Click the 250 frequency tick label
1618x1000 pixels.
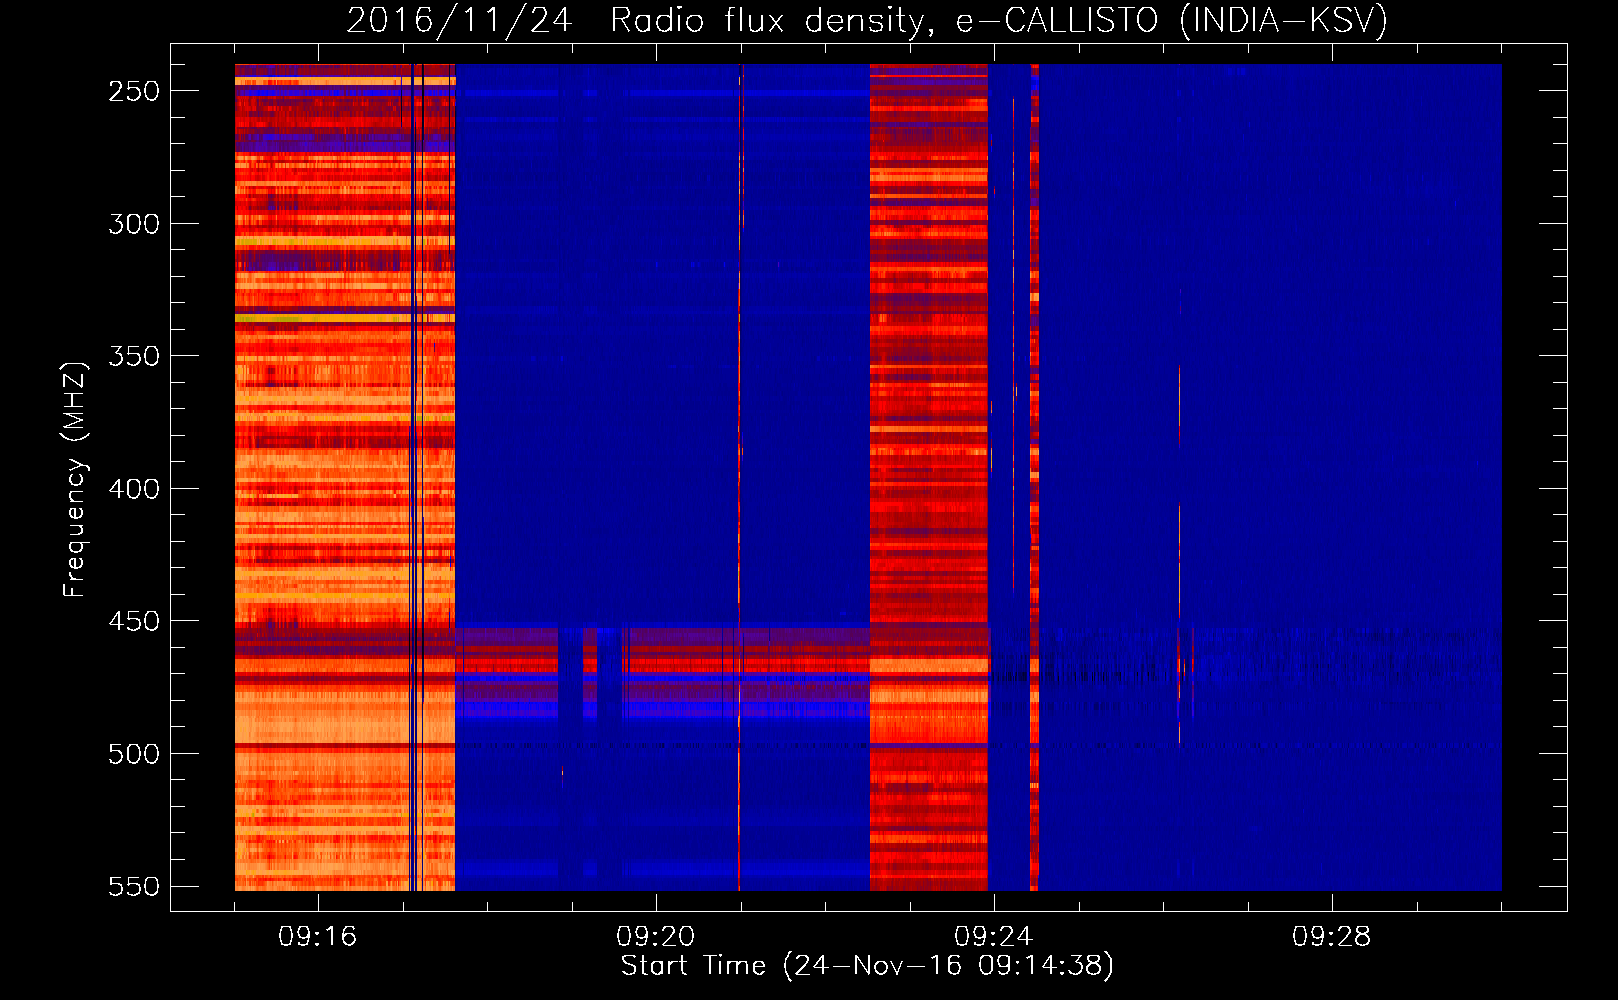tap(134, 91)
